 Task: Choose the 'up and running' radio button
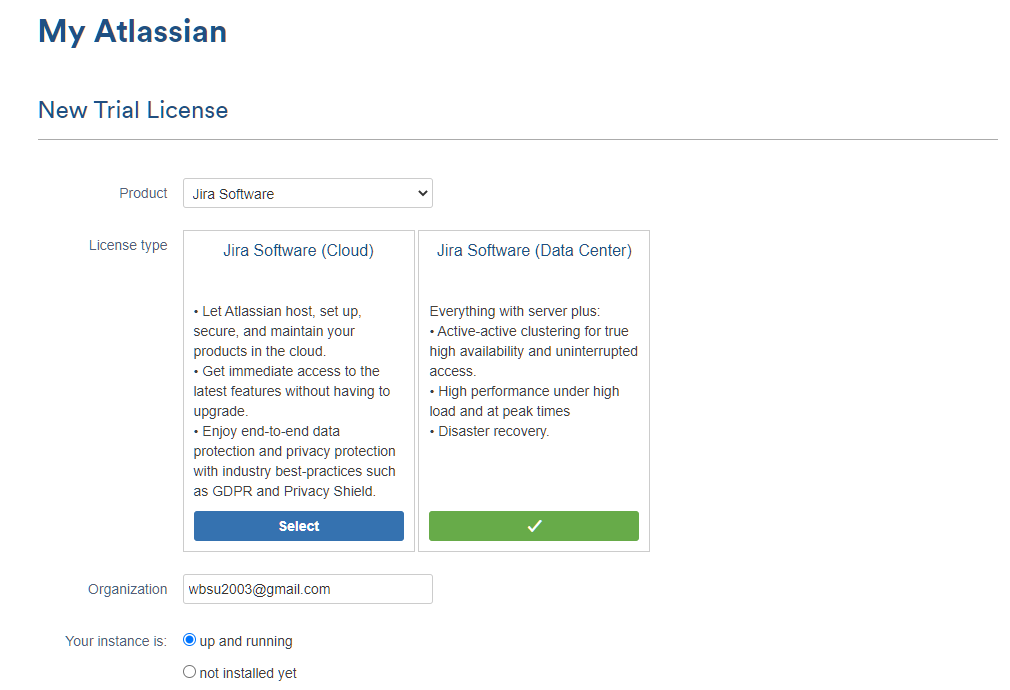190,640
